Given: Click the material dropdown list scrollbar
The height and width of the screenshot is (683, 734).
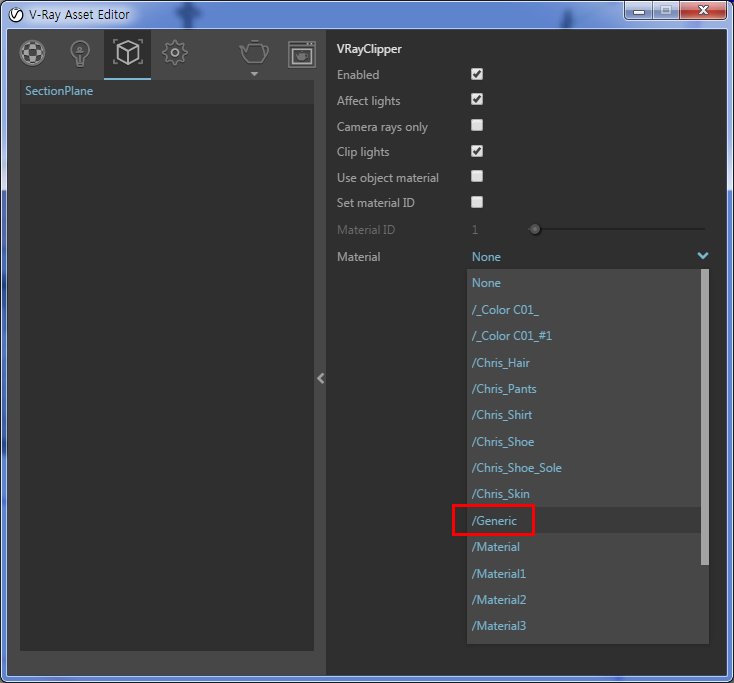Looking at the screenshot, I should point(705,417).
